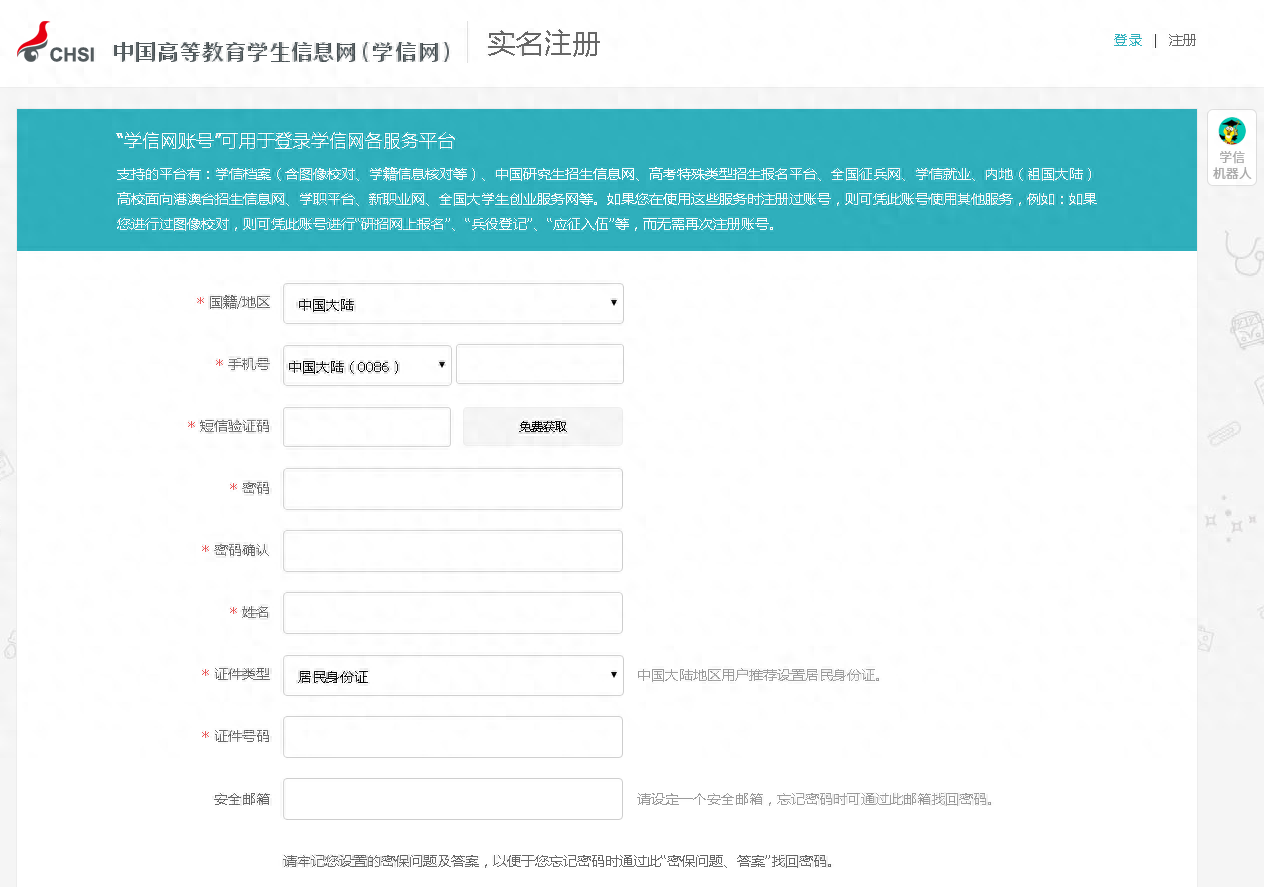
Task: Expand the phone country code dropdown 中国大陆（0086）
Action: click(367, 366)
